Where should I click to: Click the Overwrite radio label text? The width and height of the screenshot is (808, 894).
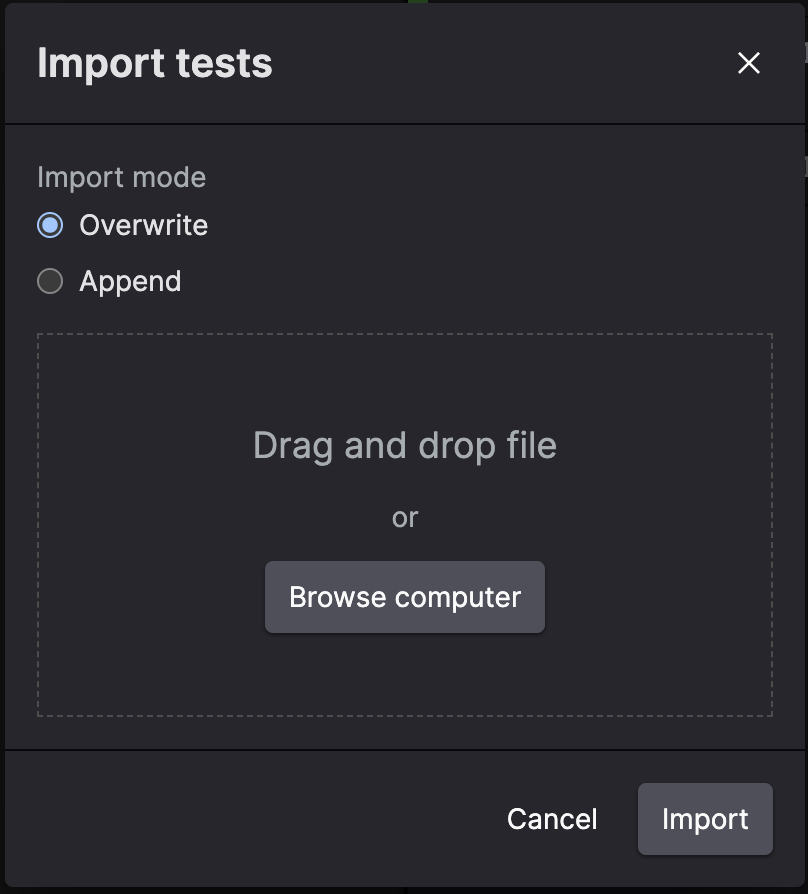(x=143, y=225)
